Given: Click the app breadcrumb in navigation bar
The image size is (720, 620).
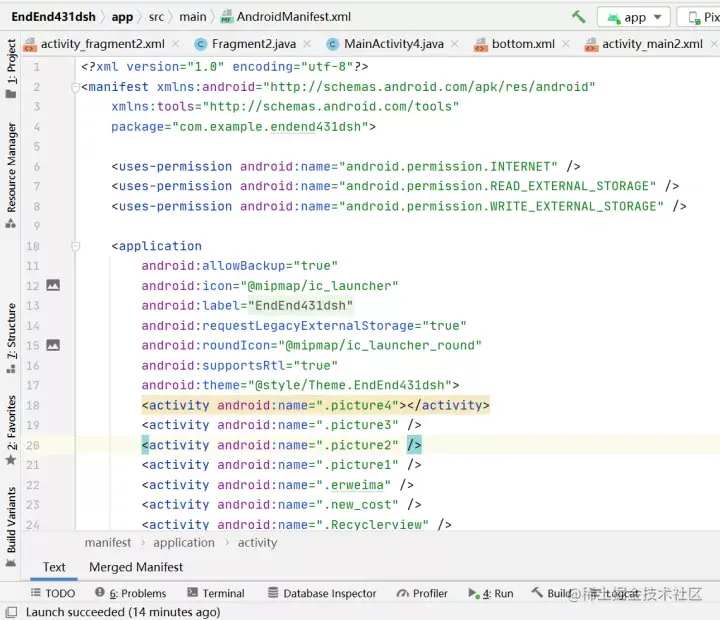Looking at the screenshot, I should pos(122,17).
